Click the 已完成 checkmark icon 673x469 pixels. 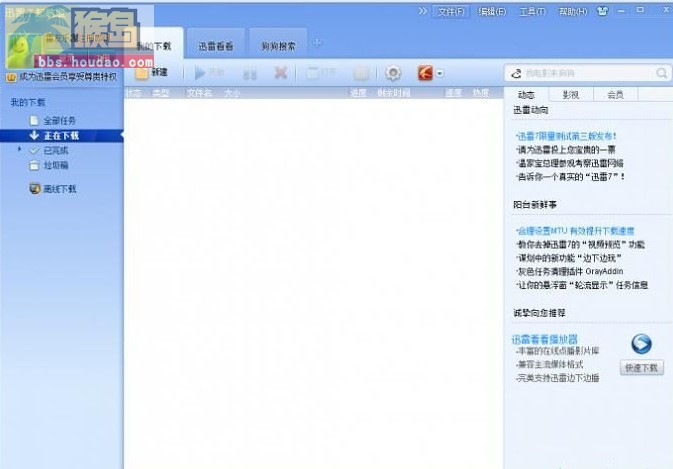(34, 151)
